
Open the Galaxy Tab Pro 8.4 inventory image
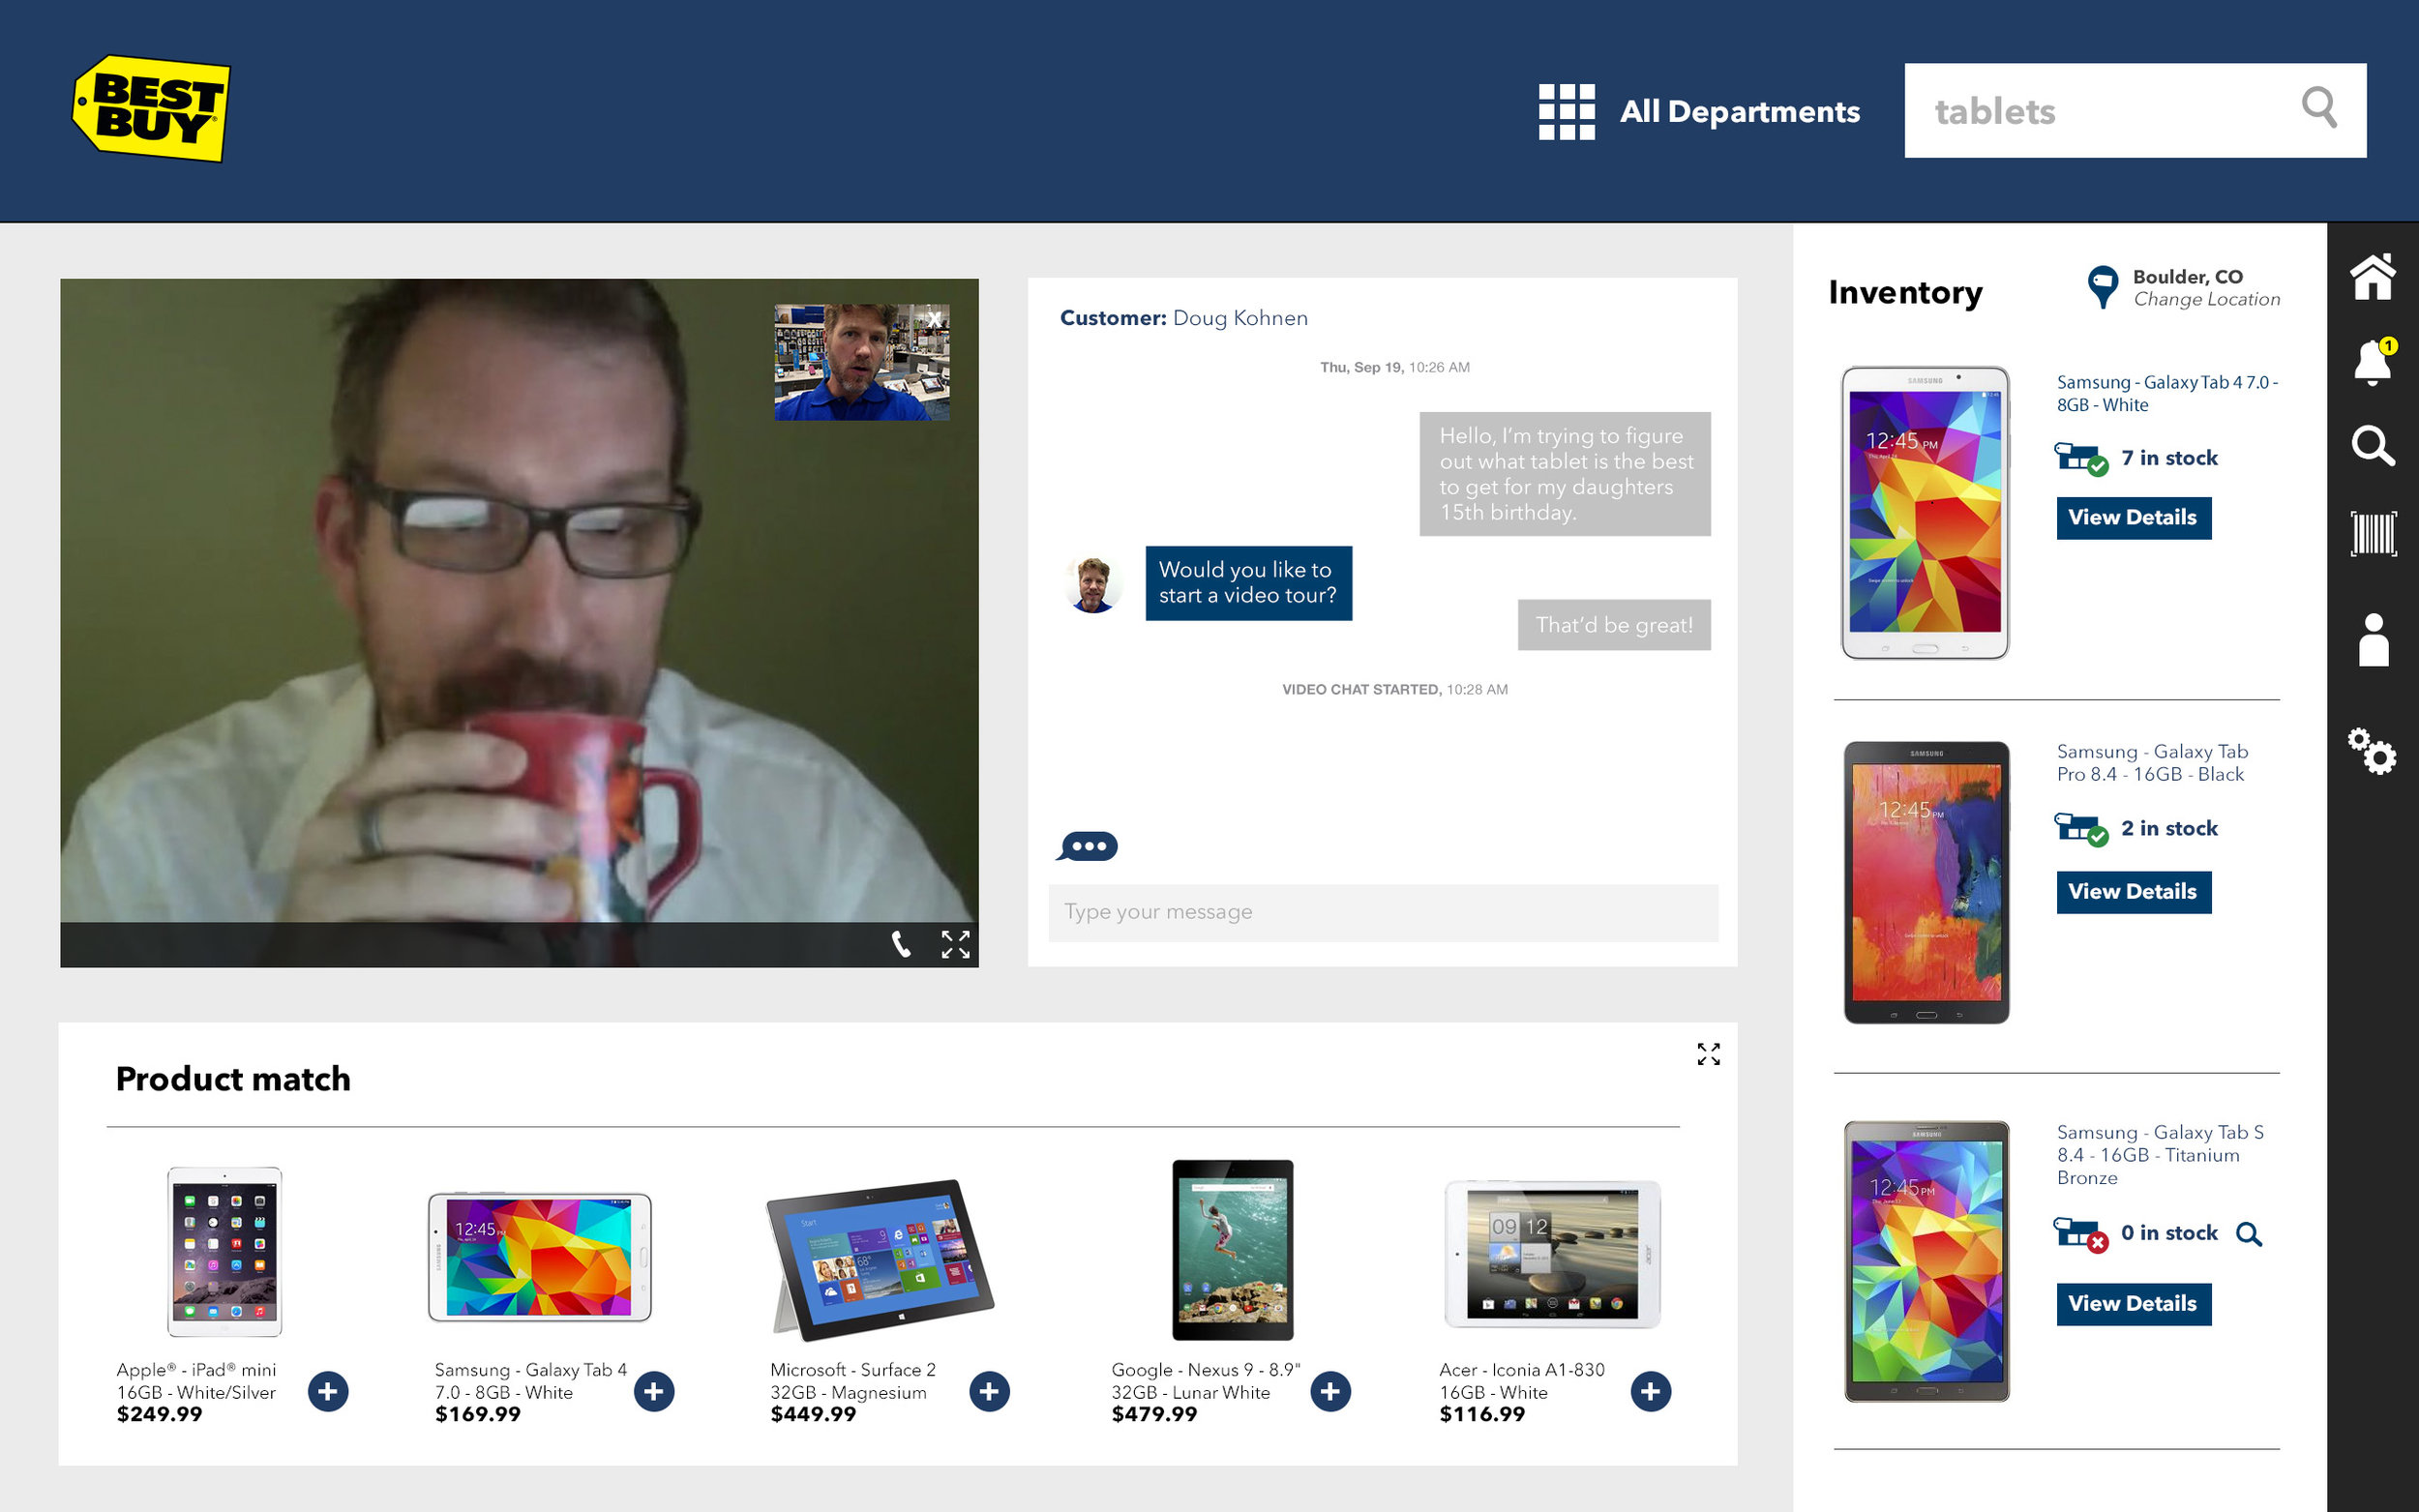click(x=1926, y=882)
